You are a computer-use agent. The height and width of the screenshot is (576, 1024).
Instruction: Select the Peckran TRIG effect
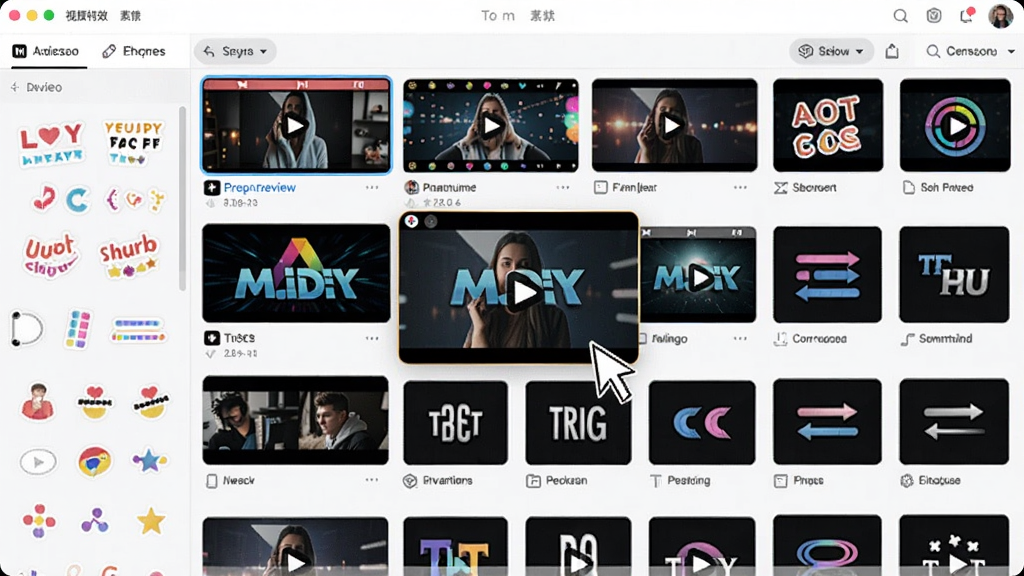[578, 423]
